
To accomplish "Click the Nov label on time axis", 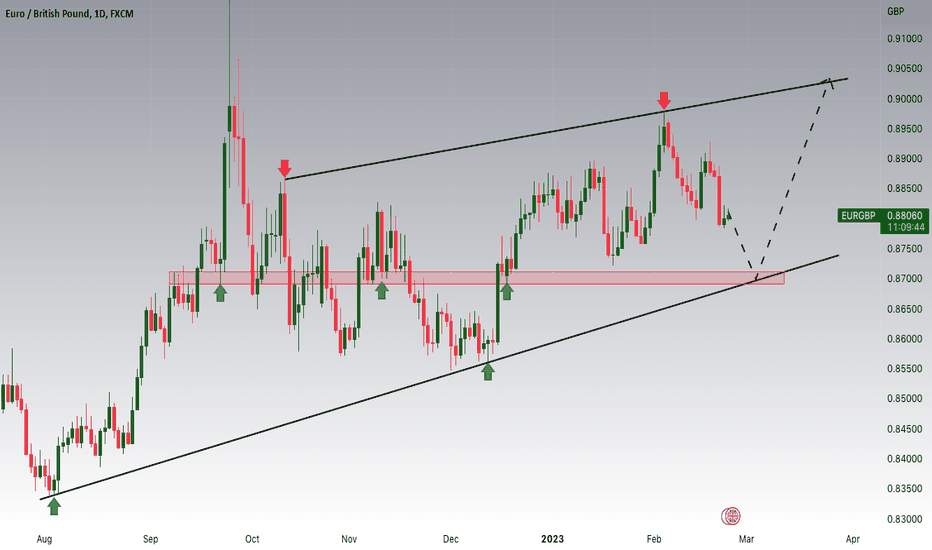I will click(x=349, y=539).
